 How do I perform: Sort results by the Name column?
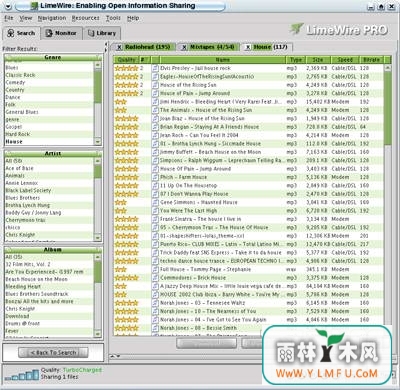222,60
